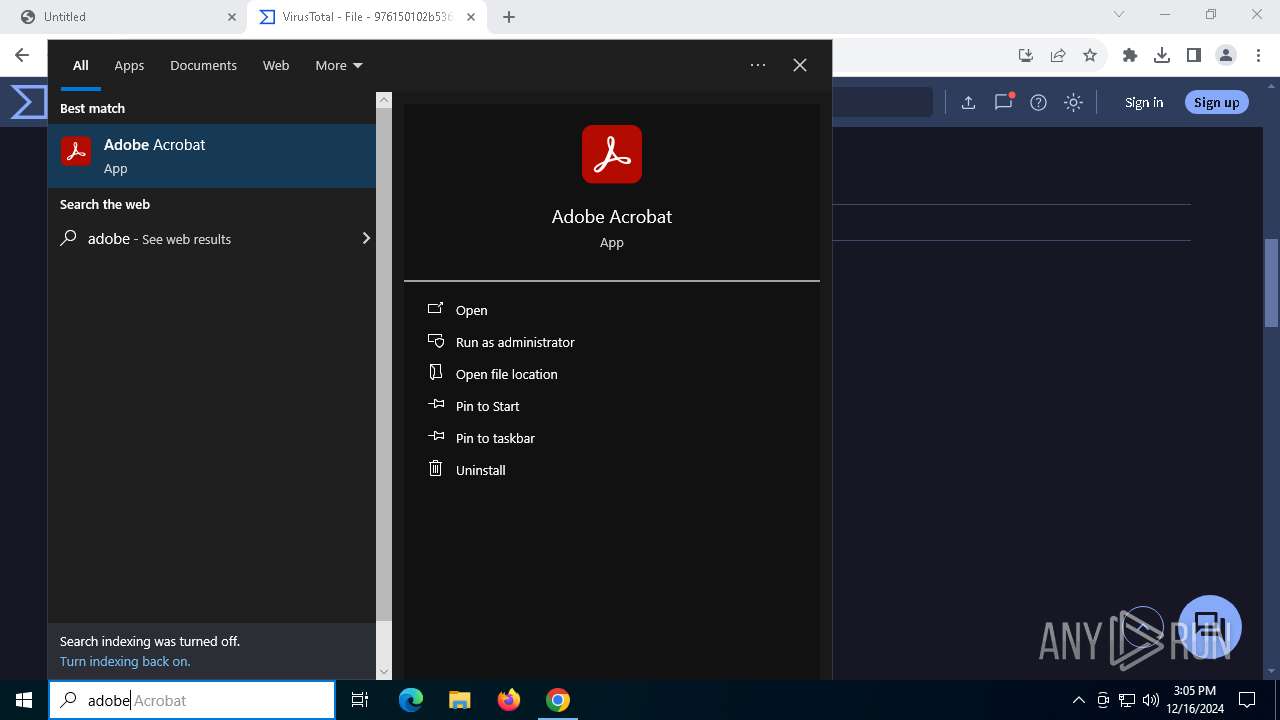Open VirusTotal help icon

coord(1038,102)
